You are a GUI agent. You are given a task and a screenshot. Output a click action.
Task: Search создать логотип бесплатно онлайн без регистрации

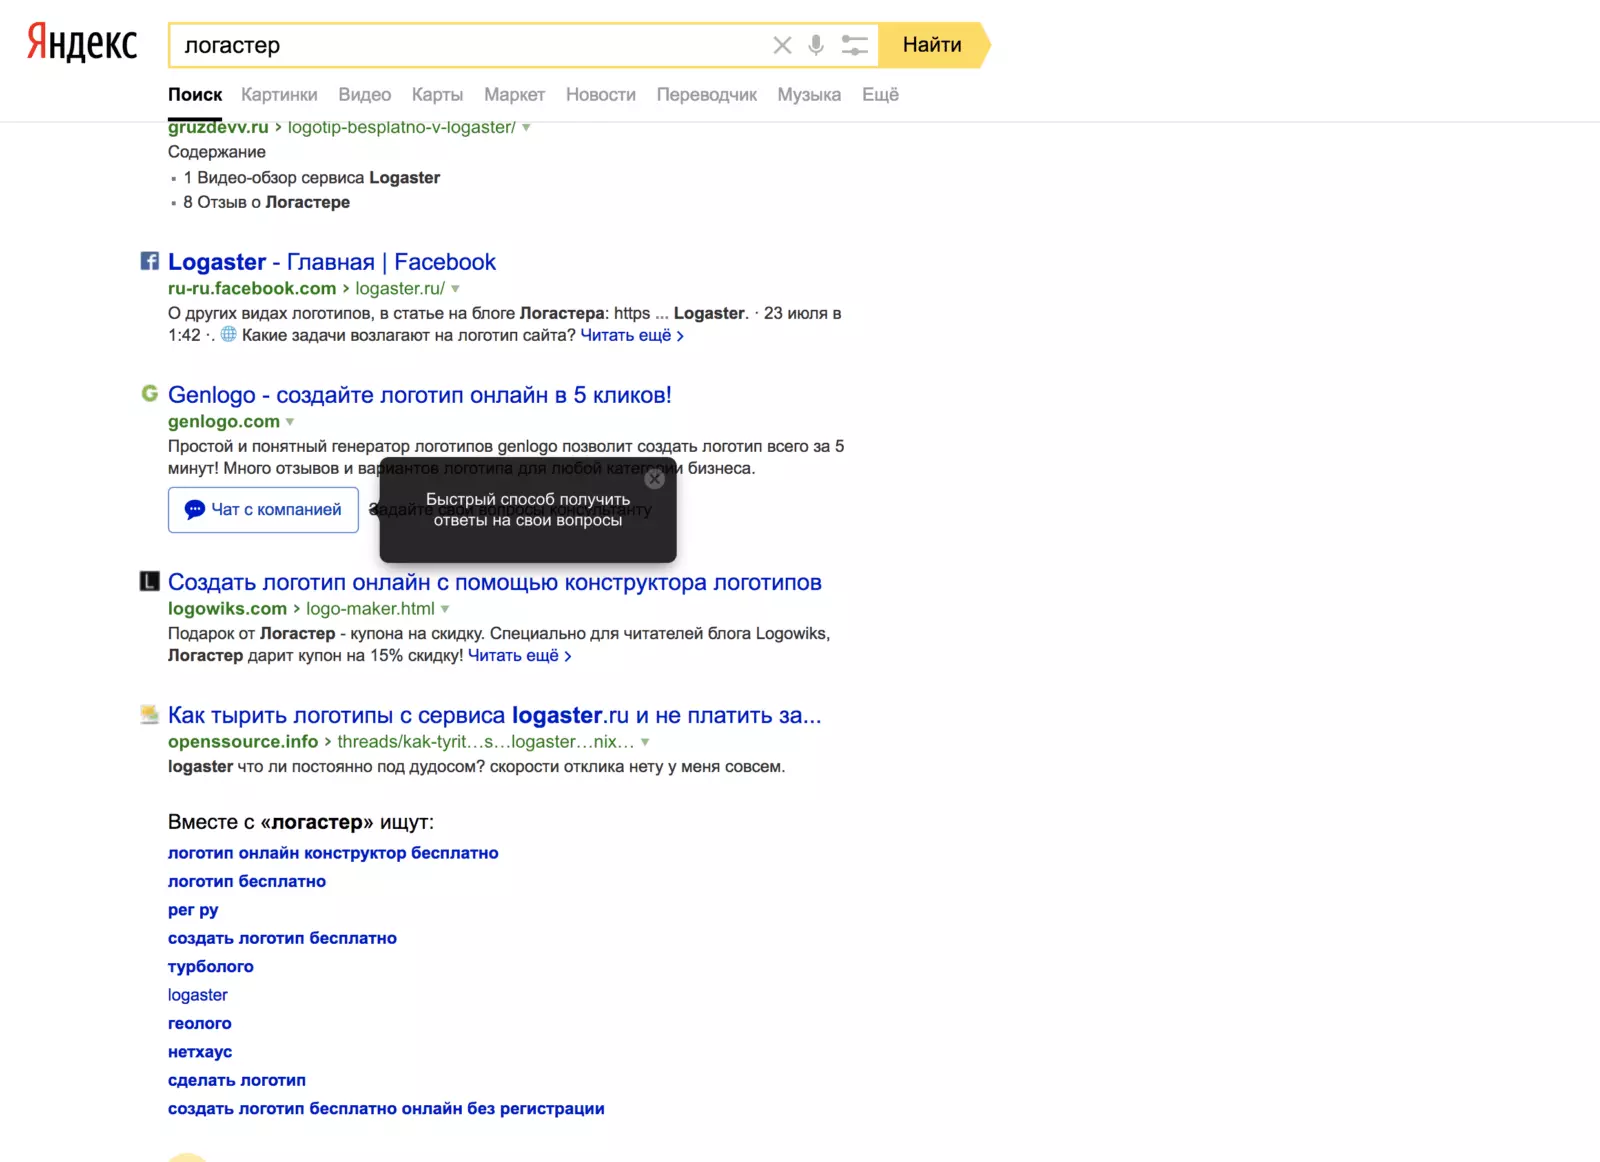tap(386, 1108)
